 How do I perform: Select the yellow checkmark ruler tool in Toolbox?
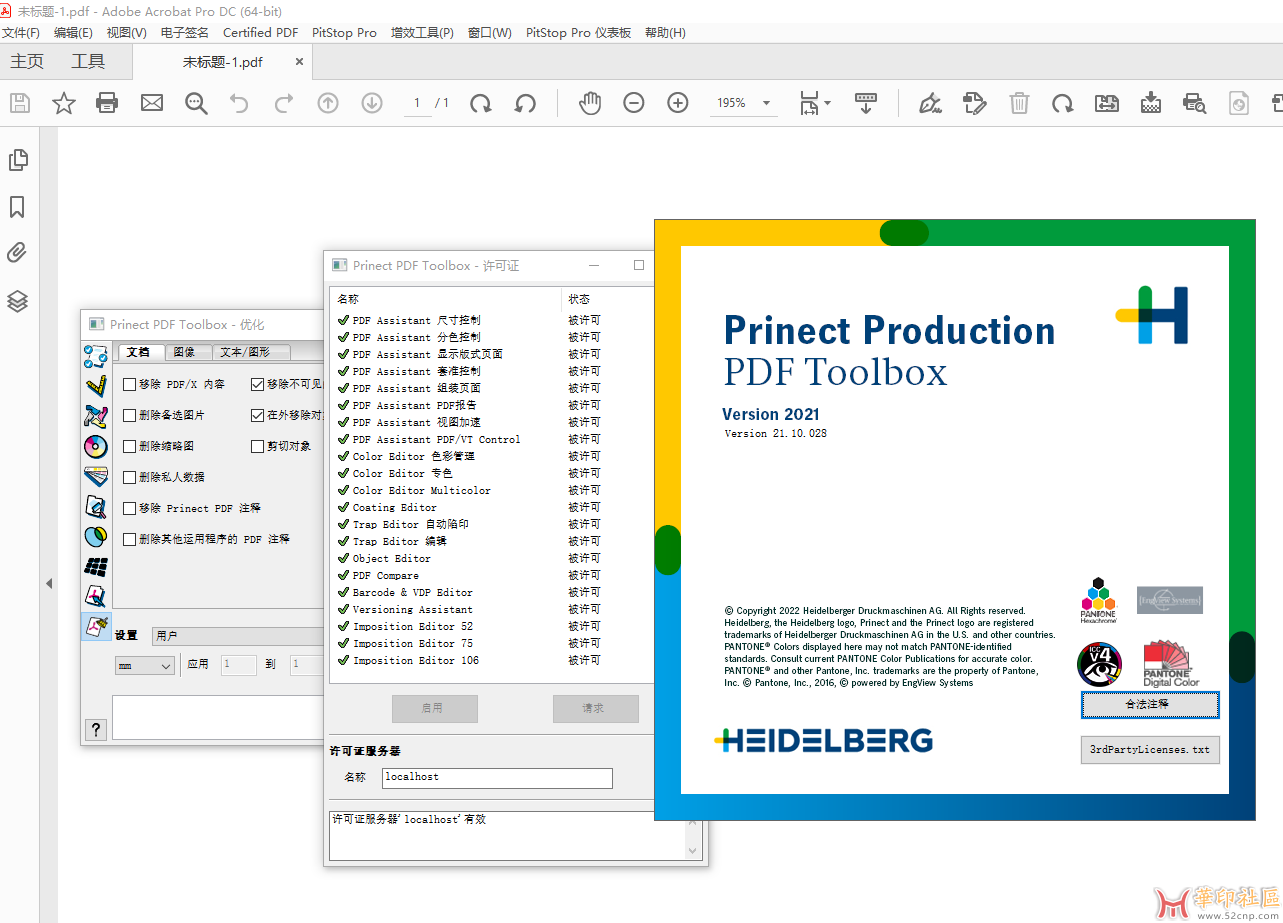[x=96, y=386]
